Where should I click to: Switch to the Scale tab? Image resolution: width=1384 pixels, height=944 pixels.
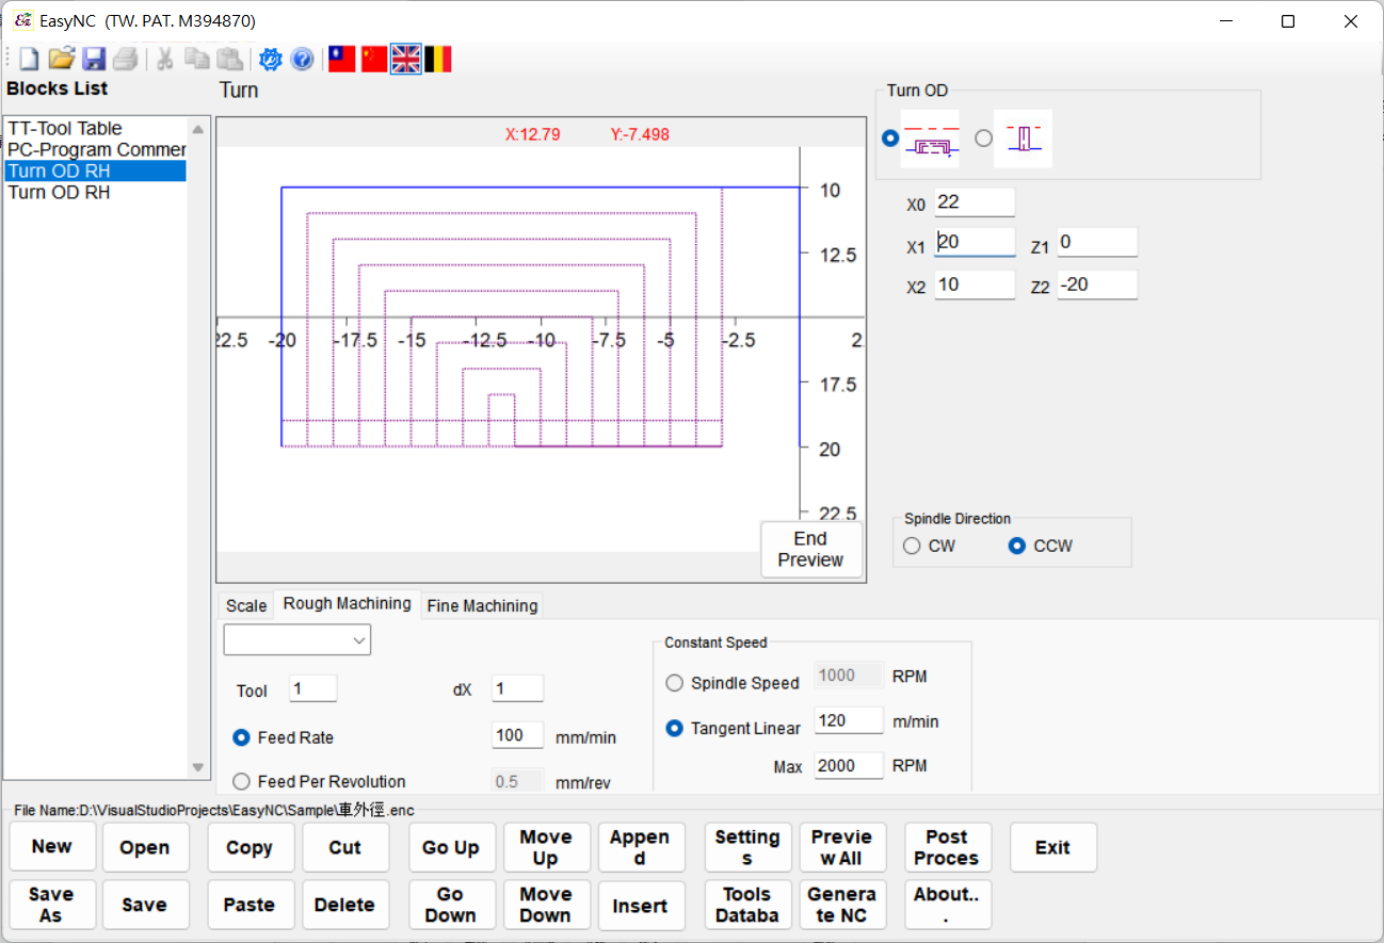click(246, 606)
